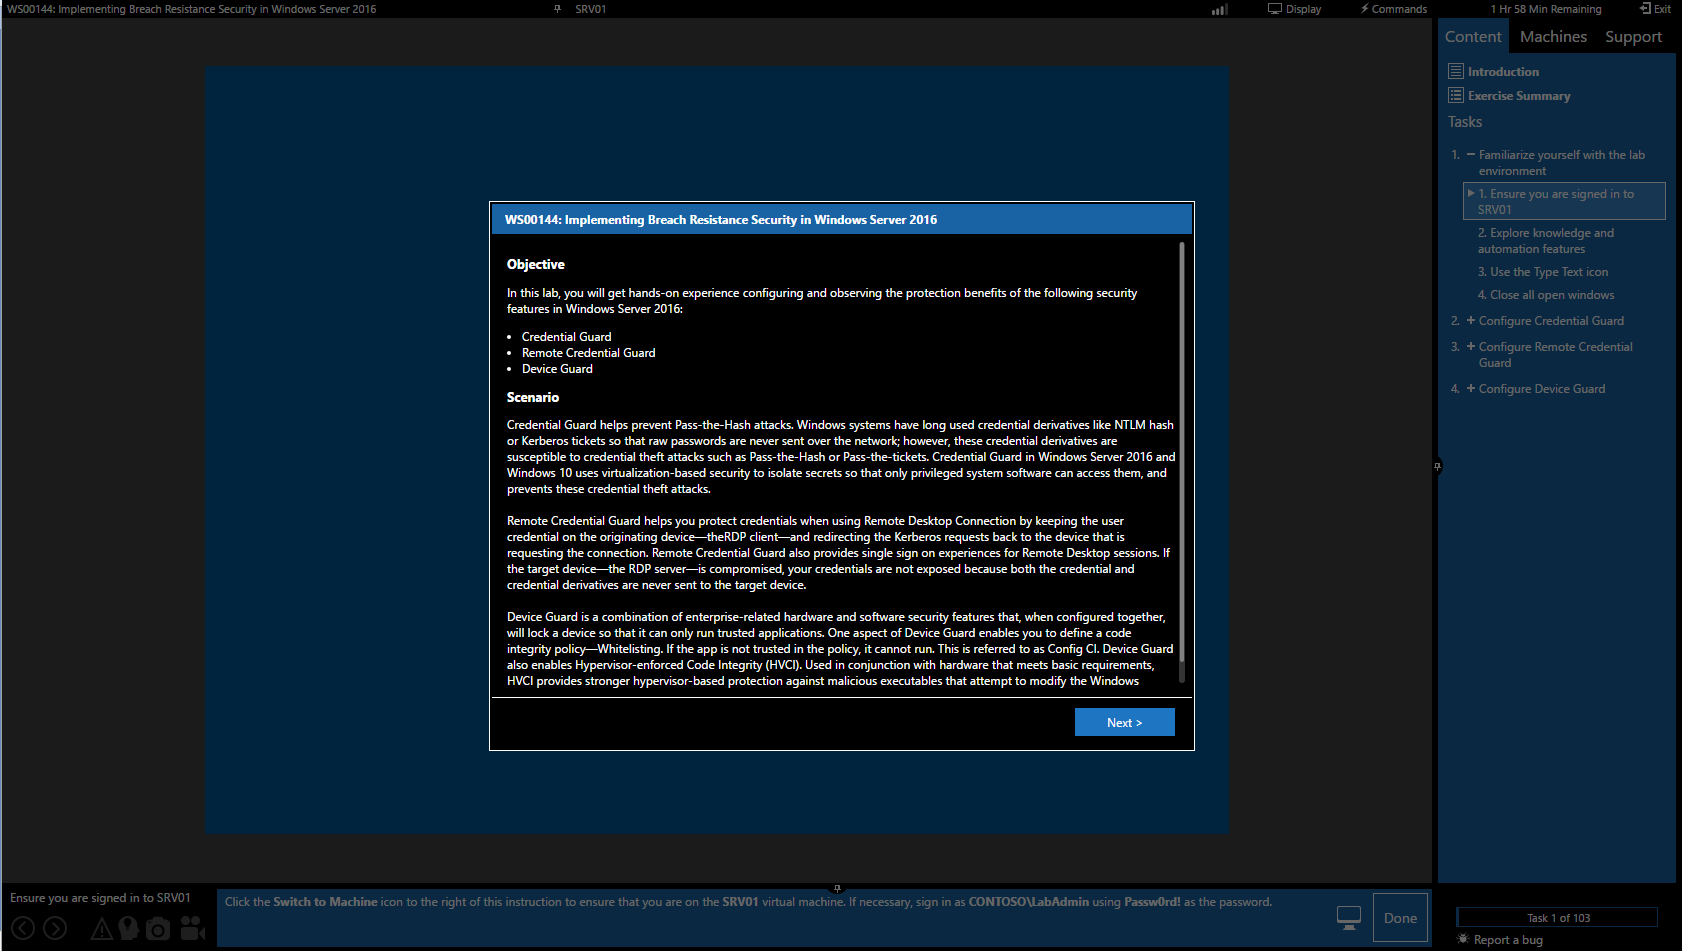Viewport: 1682px width, 951px height.
Task: Click the Objective heading in dialog
Action: [x=536, y=264]
